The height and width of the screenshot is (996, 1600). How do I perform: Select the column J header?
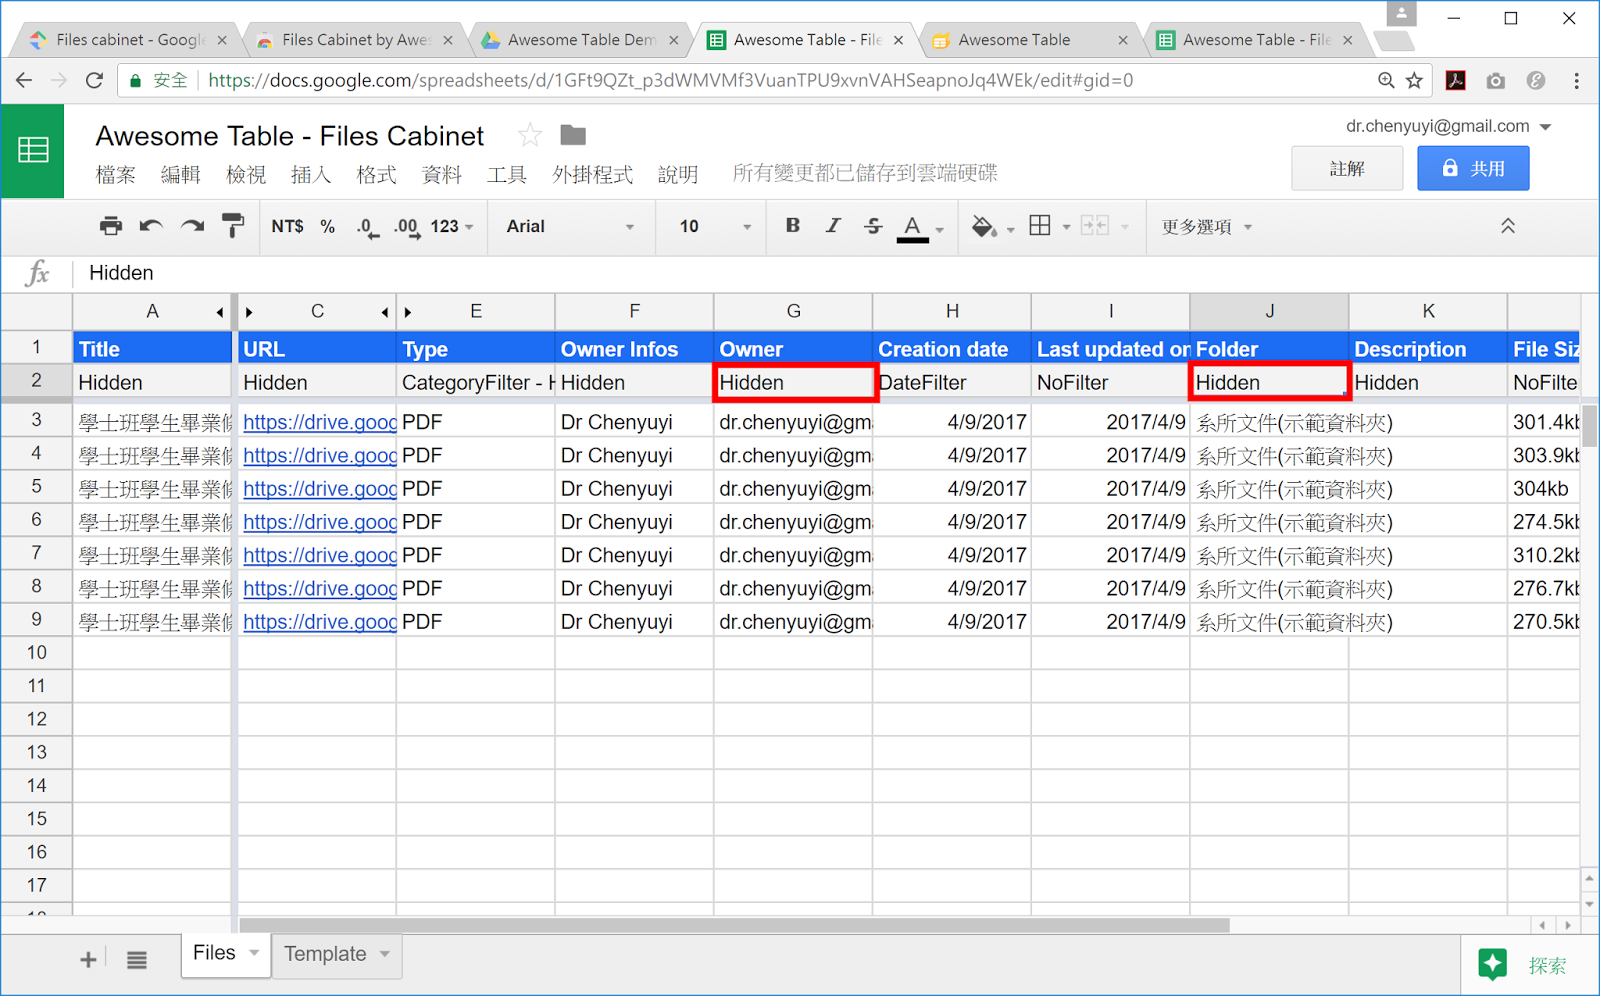click(1269, 312)
